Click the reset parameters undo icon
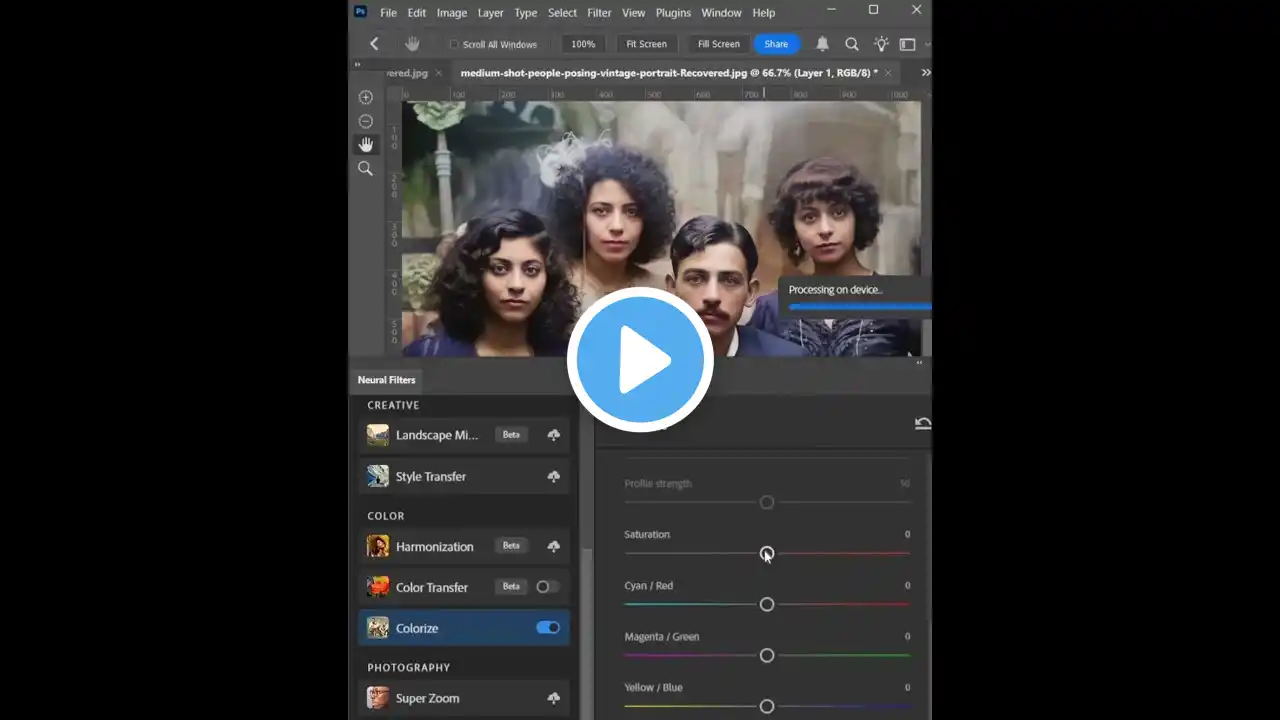This screenshot has height=720, width=1280. pos(922,424)
